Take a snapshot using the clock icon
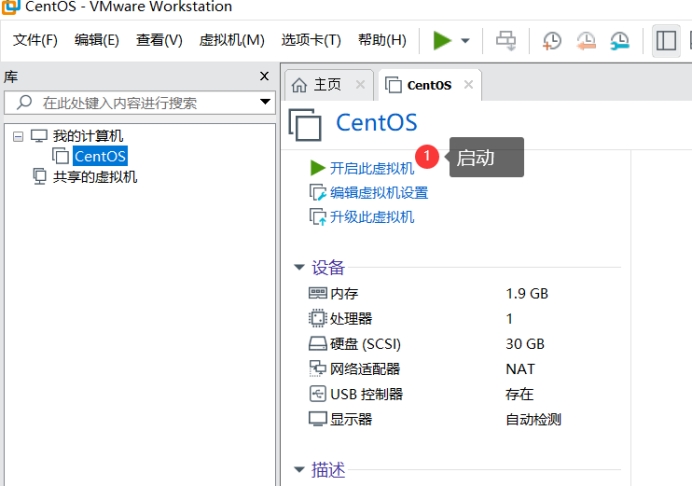The height and width of the screenshot is (486, 692). (x=552, y=41)
